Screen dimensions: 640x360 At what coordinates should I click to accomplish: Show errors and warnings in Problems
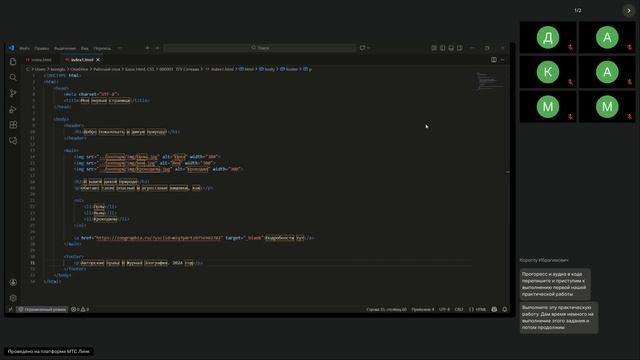click(80, 309)
